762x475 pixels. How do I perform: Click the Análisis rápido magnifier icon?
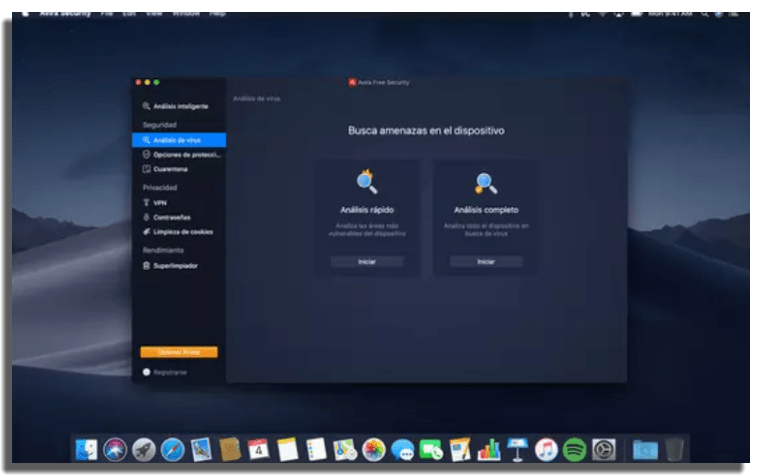pyautogui.click(x=367, y=182)
